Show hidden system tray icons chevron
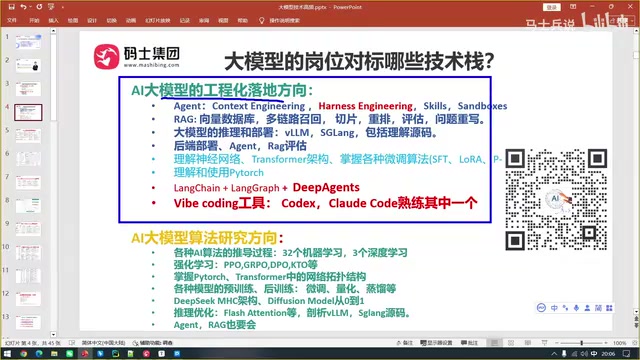This screenshot has height=360, width=640. [554, 354]
